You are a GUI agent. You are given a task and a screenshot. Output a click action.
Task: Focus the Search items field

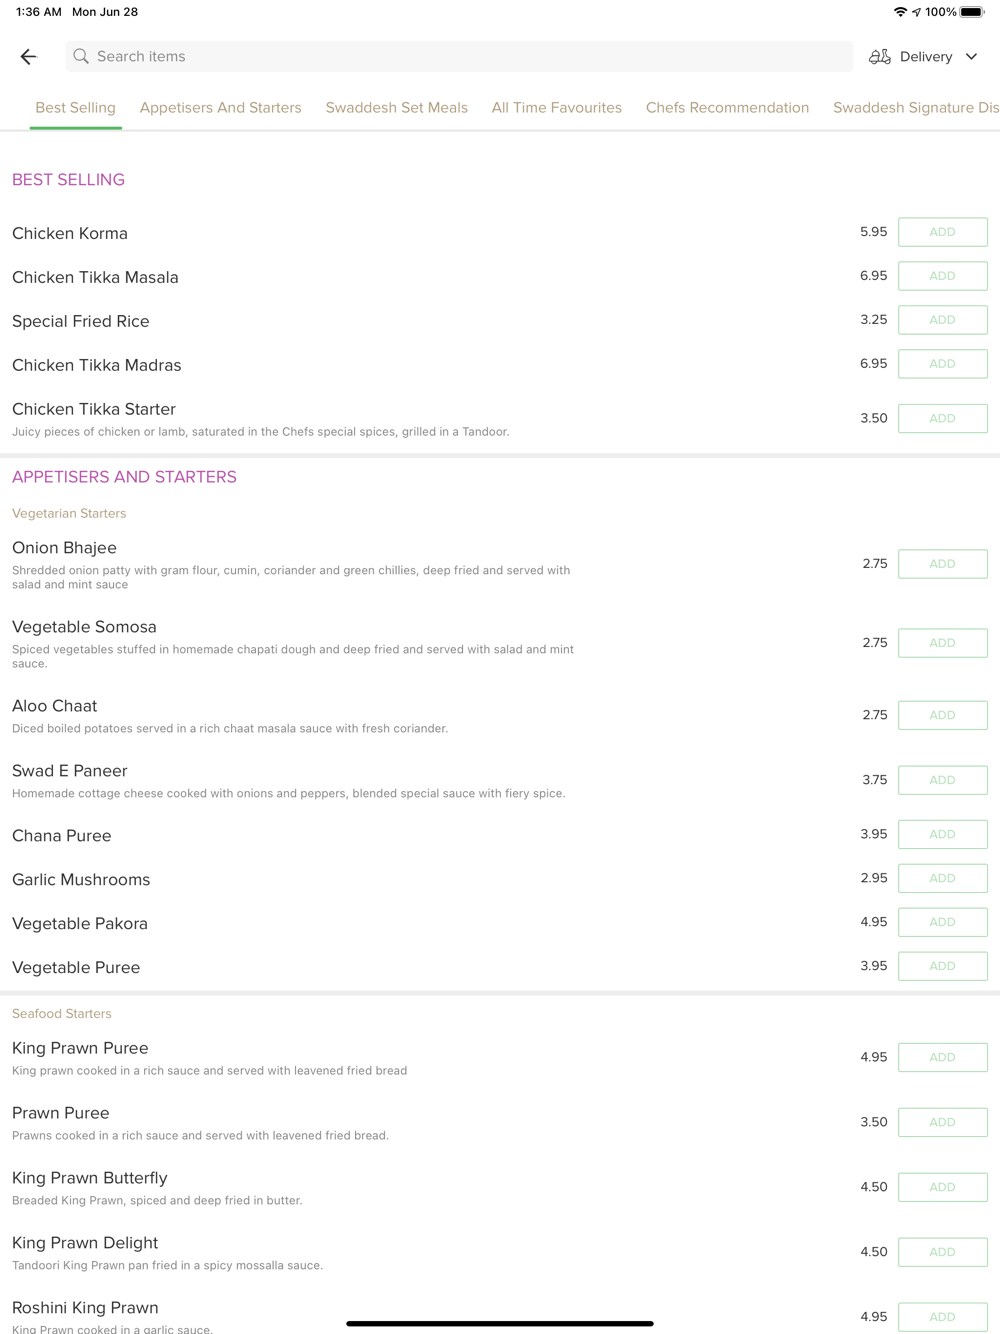pyautogui.click(x=459, y=57)
